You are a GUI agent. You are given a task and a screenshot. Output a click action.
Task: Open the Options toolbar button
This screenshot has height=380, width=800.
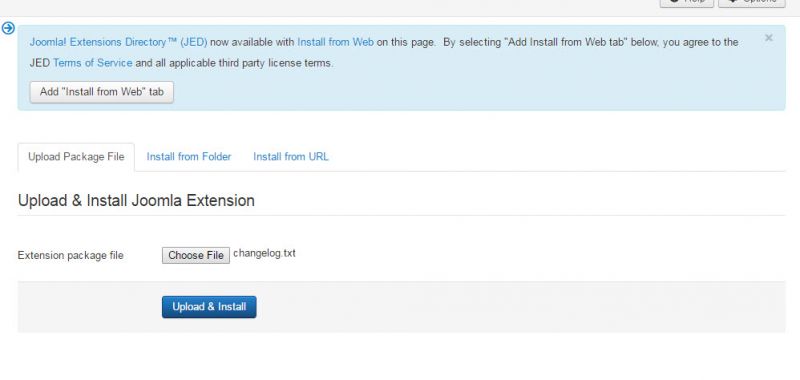pyautogui.click(x=752, y=3)
